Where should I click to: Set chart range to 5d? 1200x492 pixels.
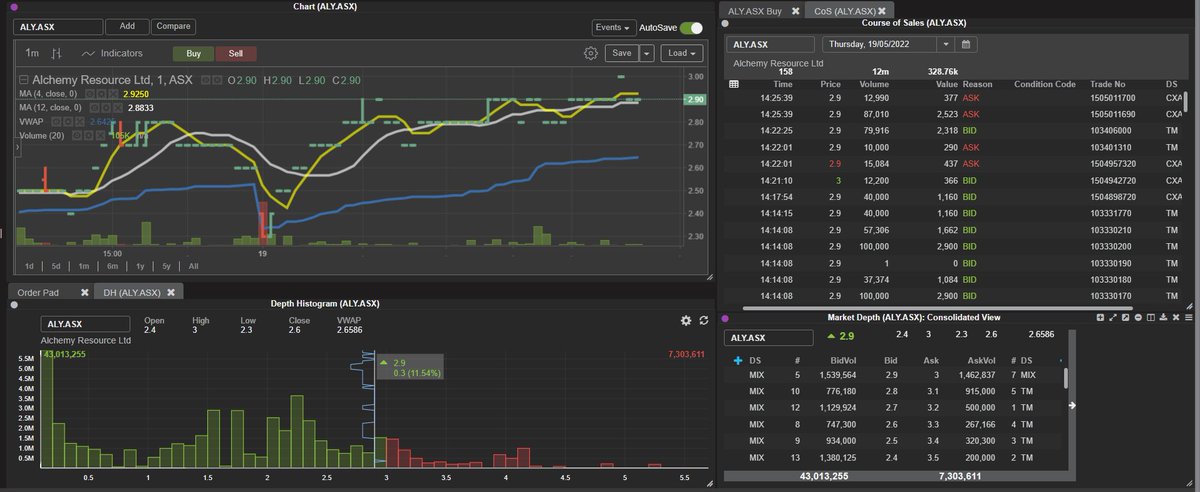click(x=56, y=266)
